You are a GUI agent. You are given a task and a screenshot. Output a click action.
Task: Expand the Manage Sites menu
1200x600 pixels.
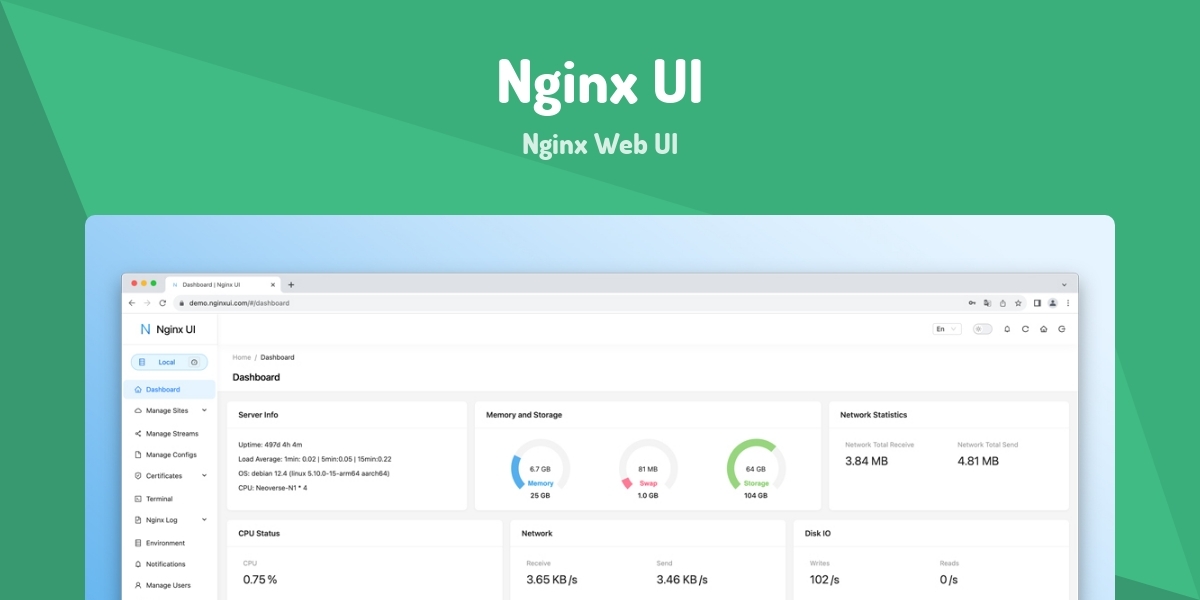(168, 410)
